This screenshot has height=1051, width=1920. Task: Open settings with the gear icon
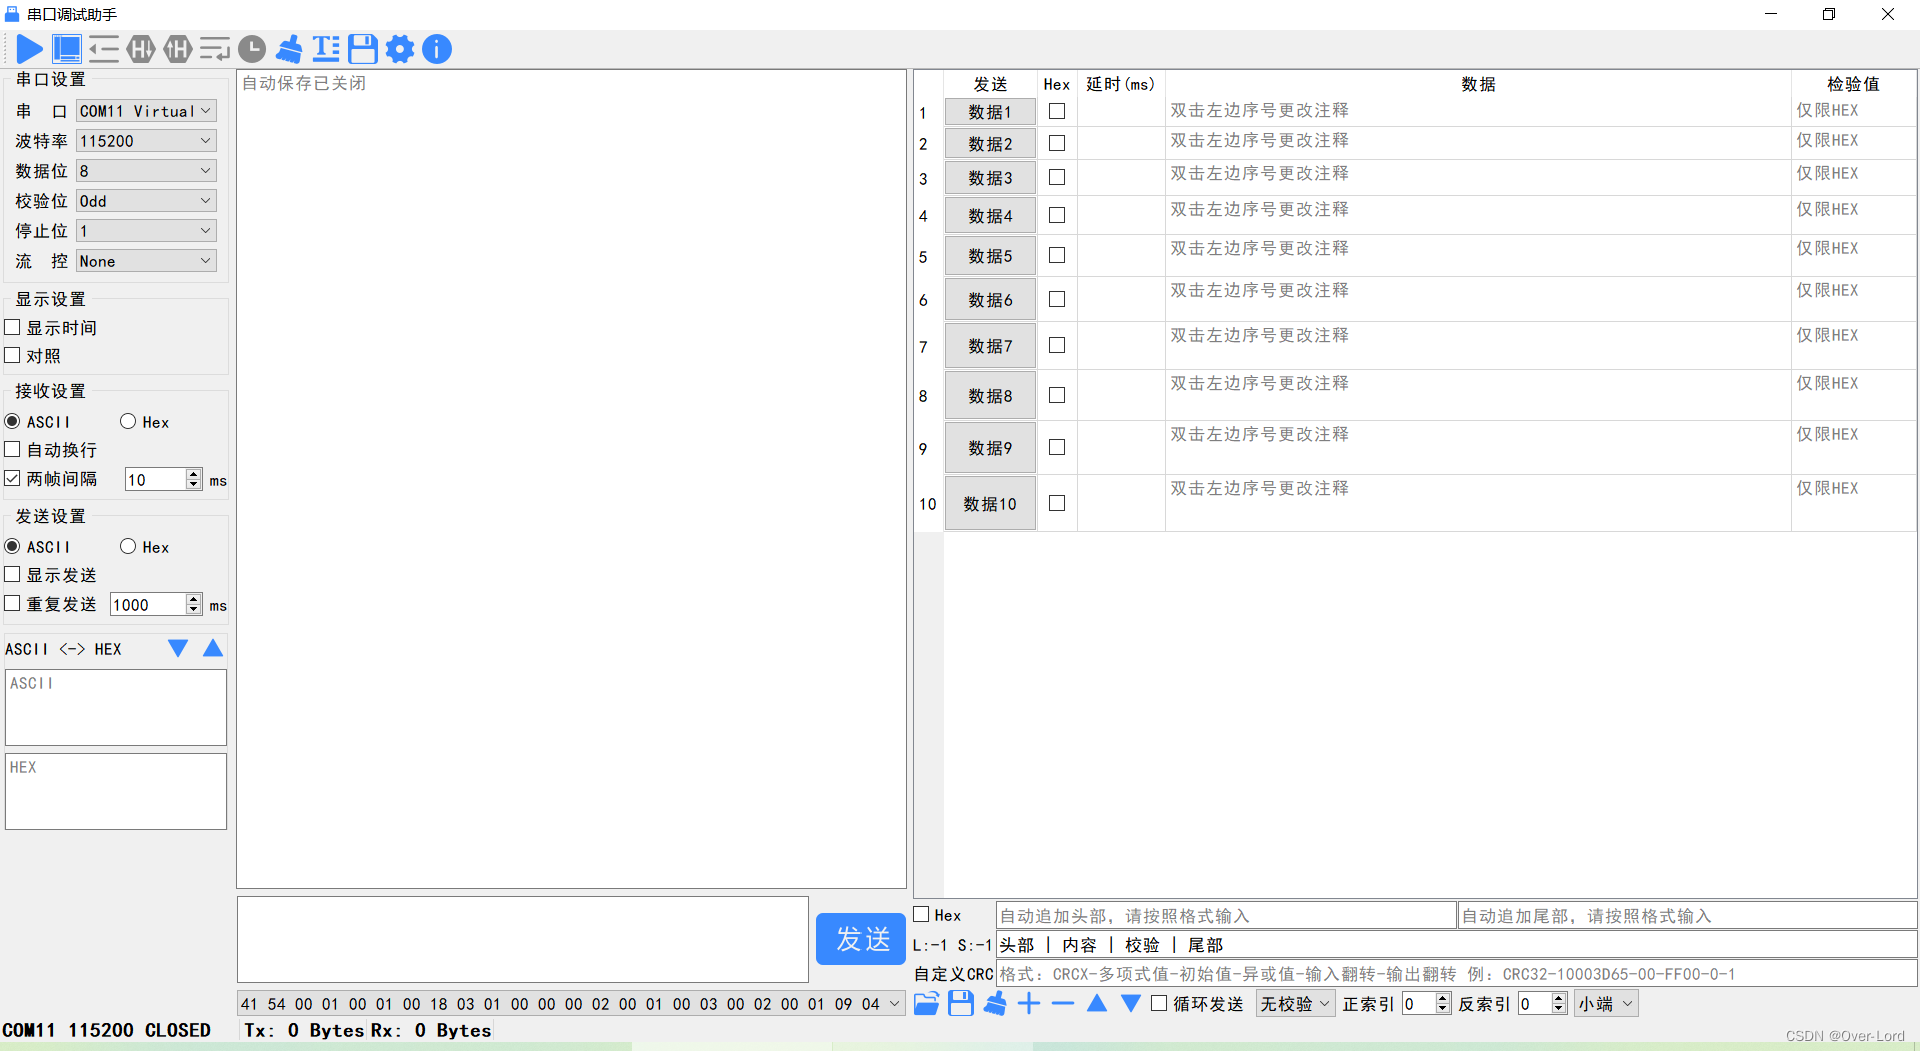[x=400, y=49]
